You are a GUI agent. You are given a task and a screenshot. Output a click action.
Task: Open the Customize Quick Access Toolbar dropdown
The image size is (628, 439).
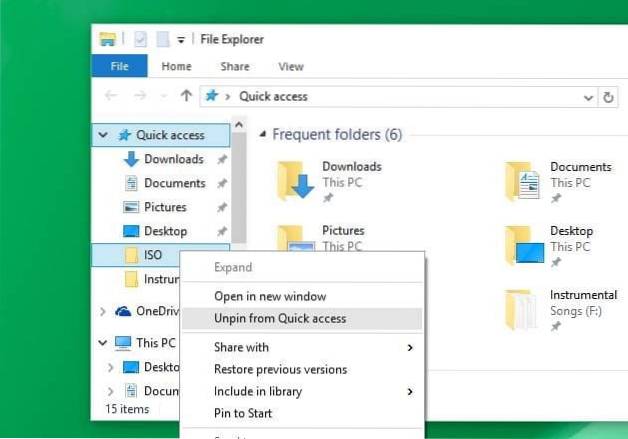click(x=181, y=40)
